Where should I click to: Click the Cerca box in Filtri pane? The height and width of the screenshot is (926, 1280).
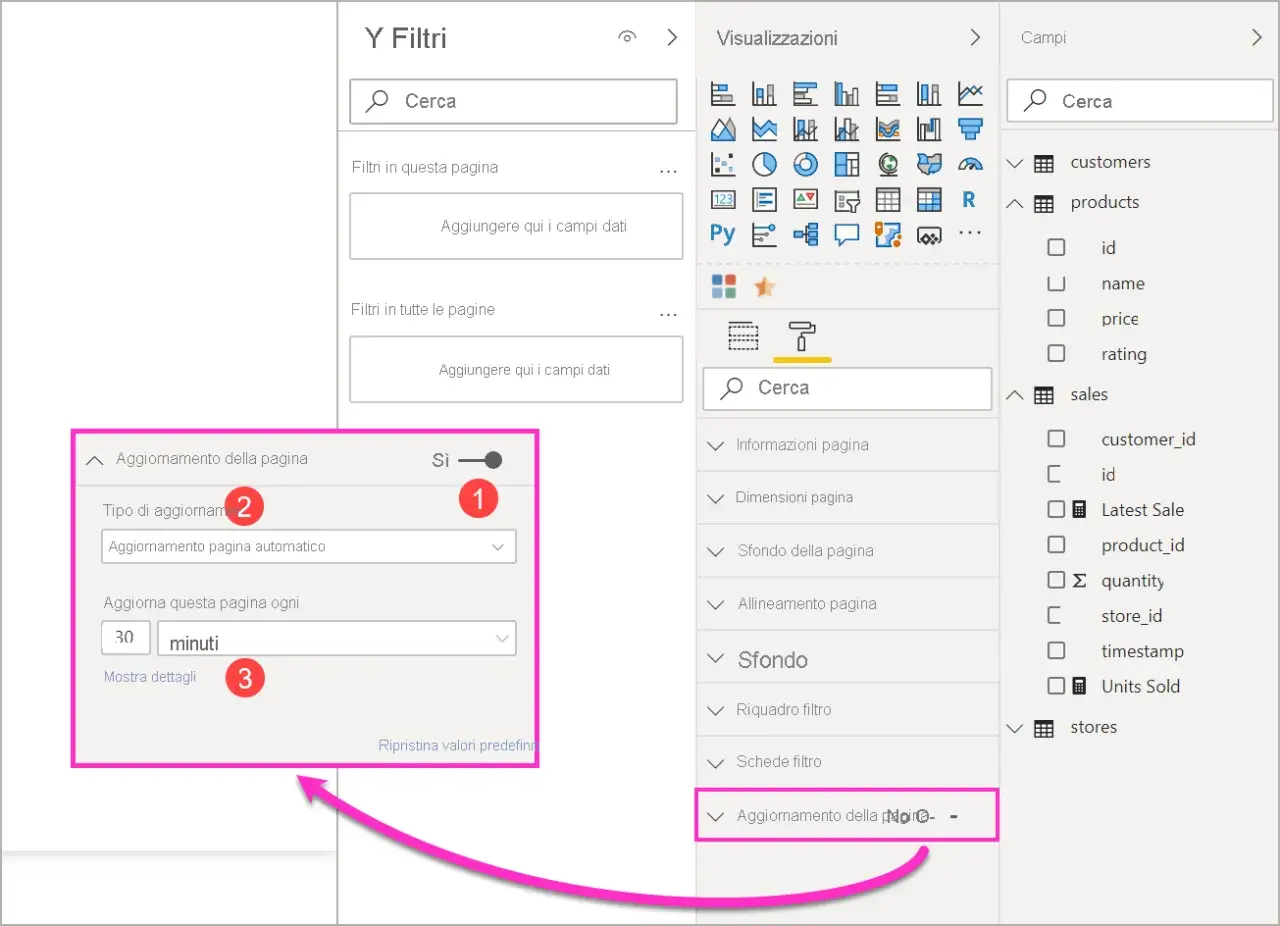[x=514, y=102]
